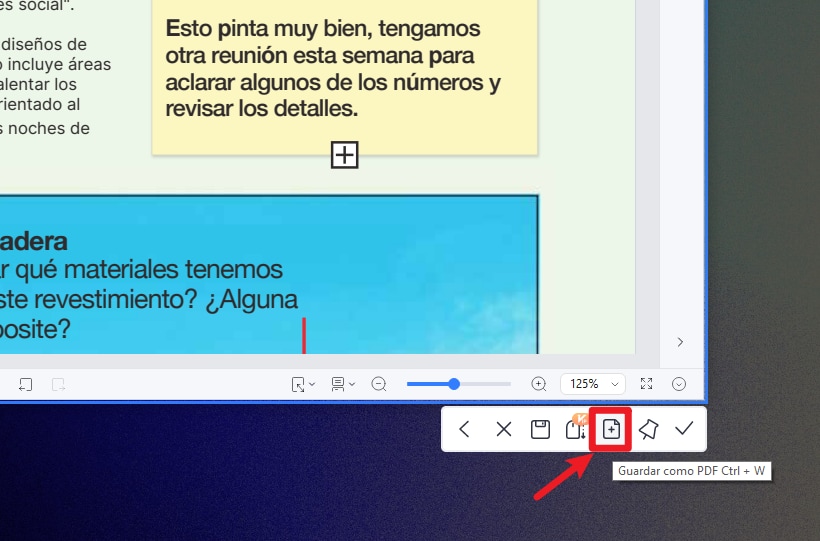The width and height of the screenshot is (820, 541).
Task: Click the circled down-arrow status bar button
Action: tap(680, 384)
